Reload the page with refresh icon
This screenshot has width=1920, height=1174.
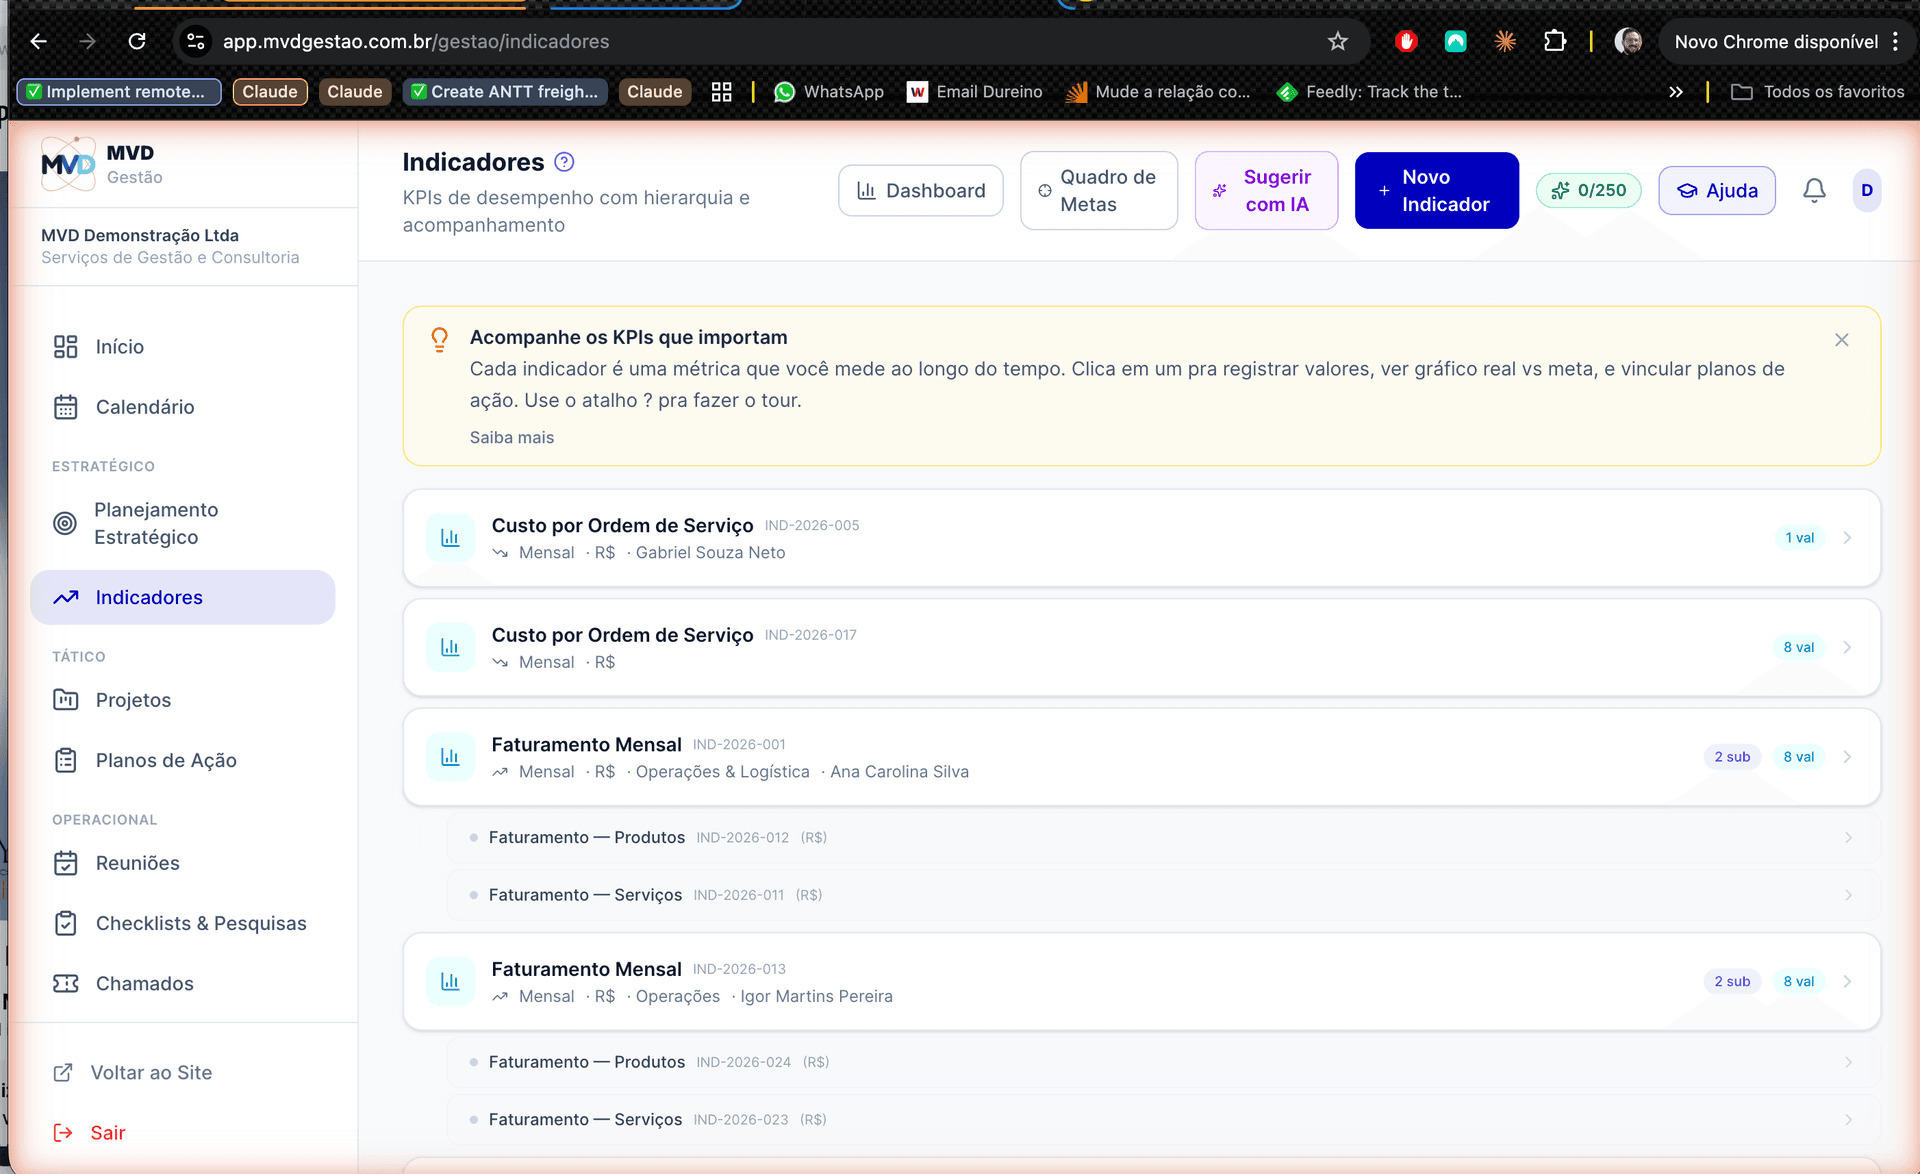[x=137, y=41]
